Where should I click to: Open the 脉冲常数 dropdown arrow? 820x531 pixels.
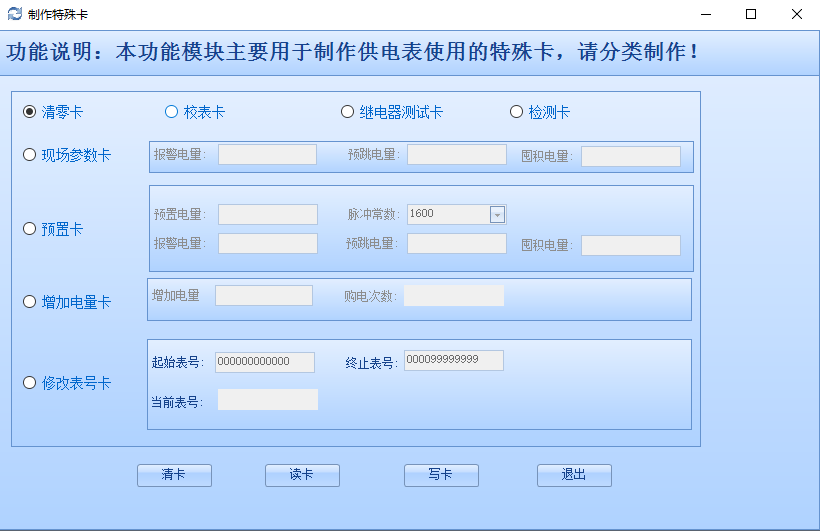497,214
